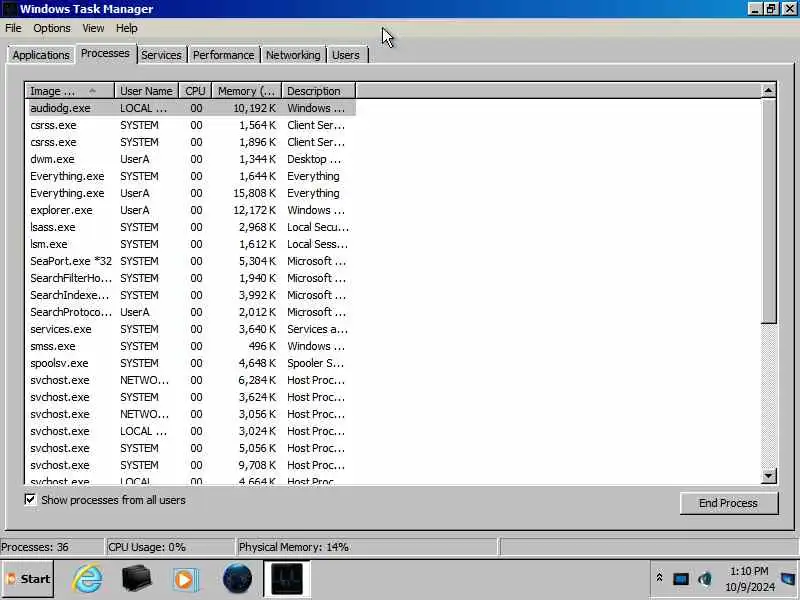Screen dimensions: 800x600
Task: Click CPU Usage: 0% status entry
Action: point(170,547)
